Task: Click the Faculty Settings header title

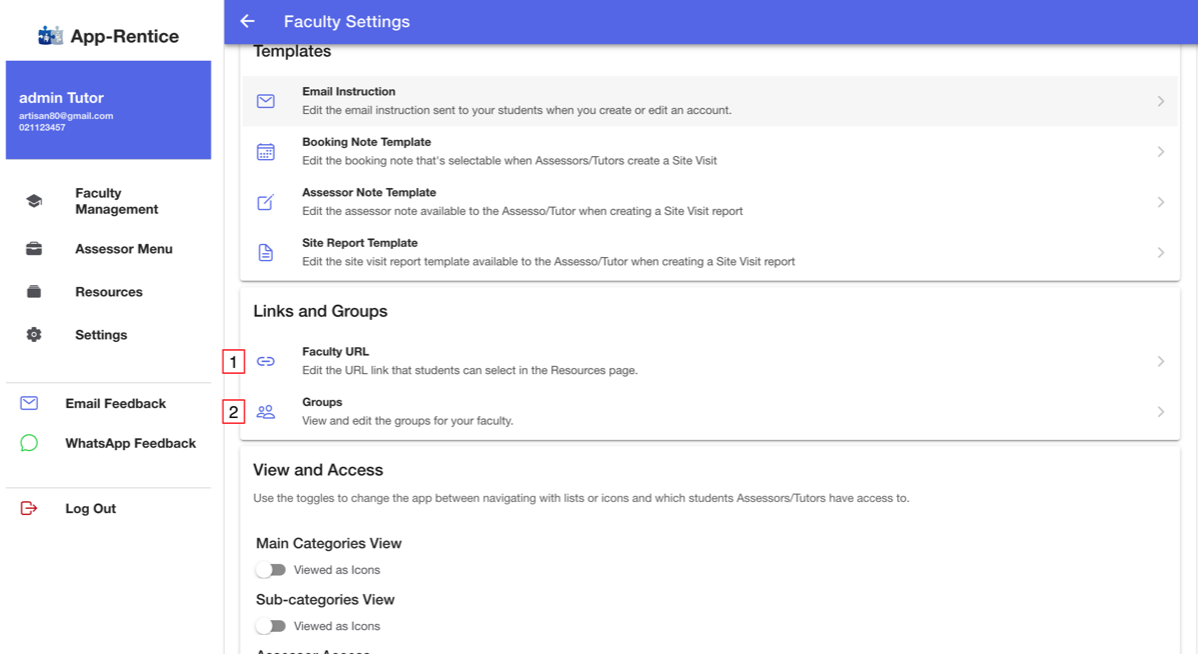Action: [x=347, y=21]
